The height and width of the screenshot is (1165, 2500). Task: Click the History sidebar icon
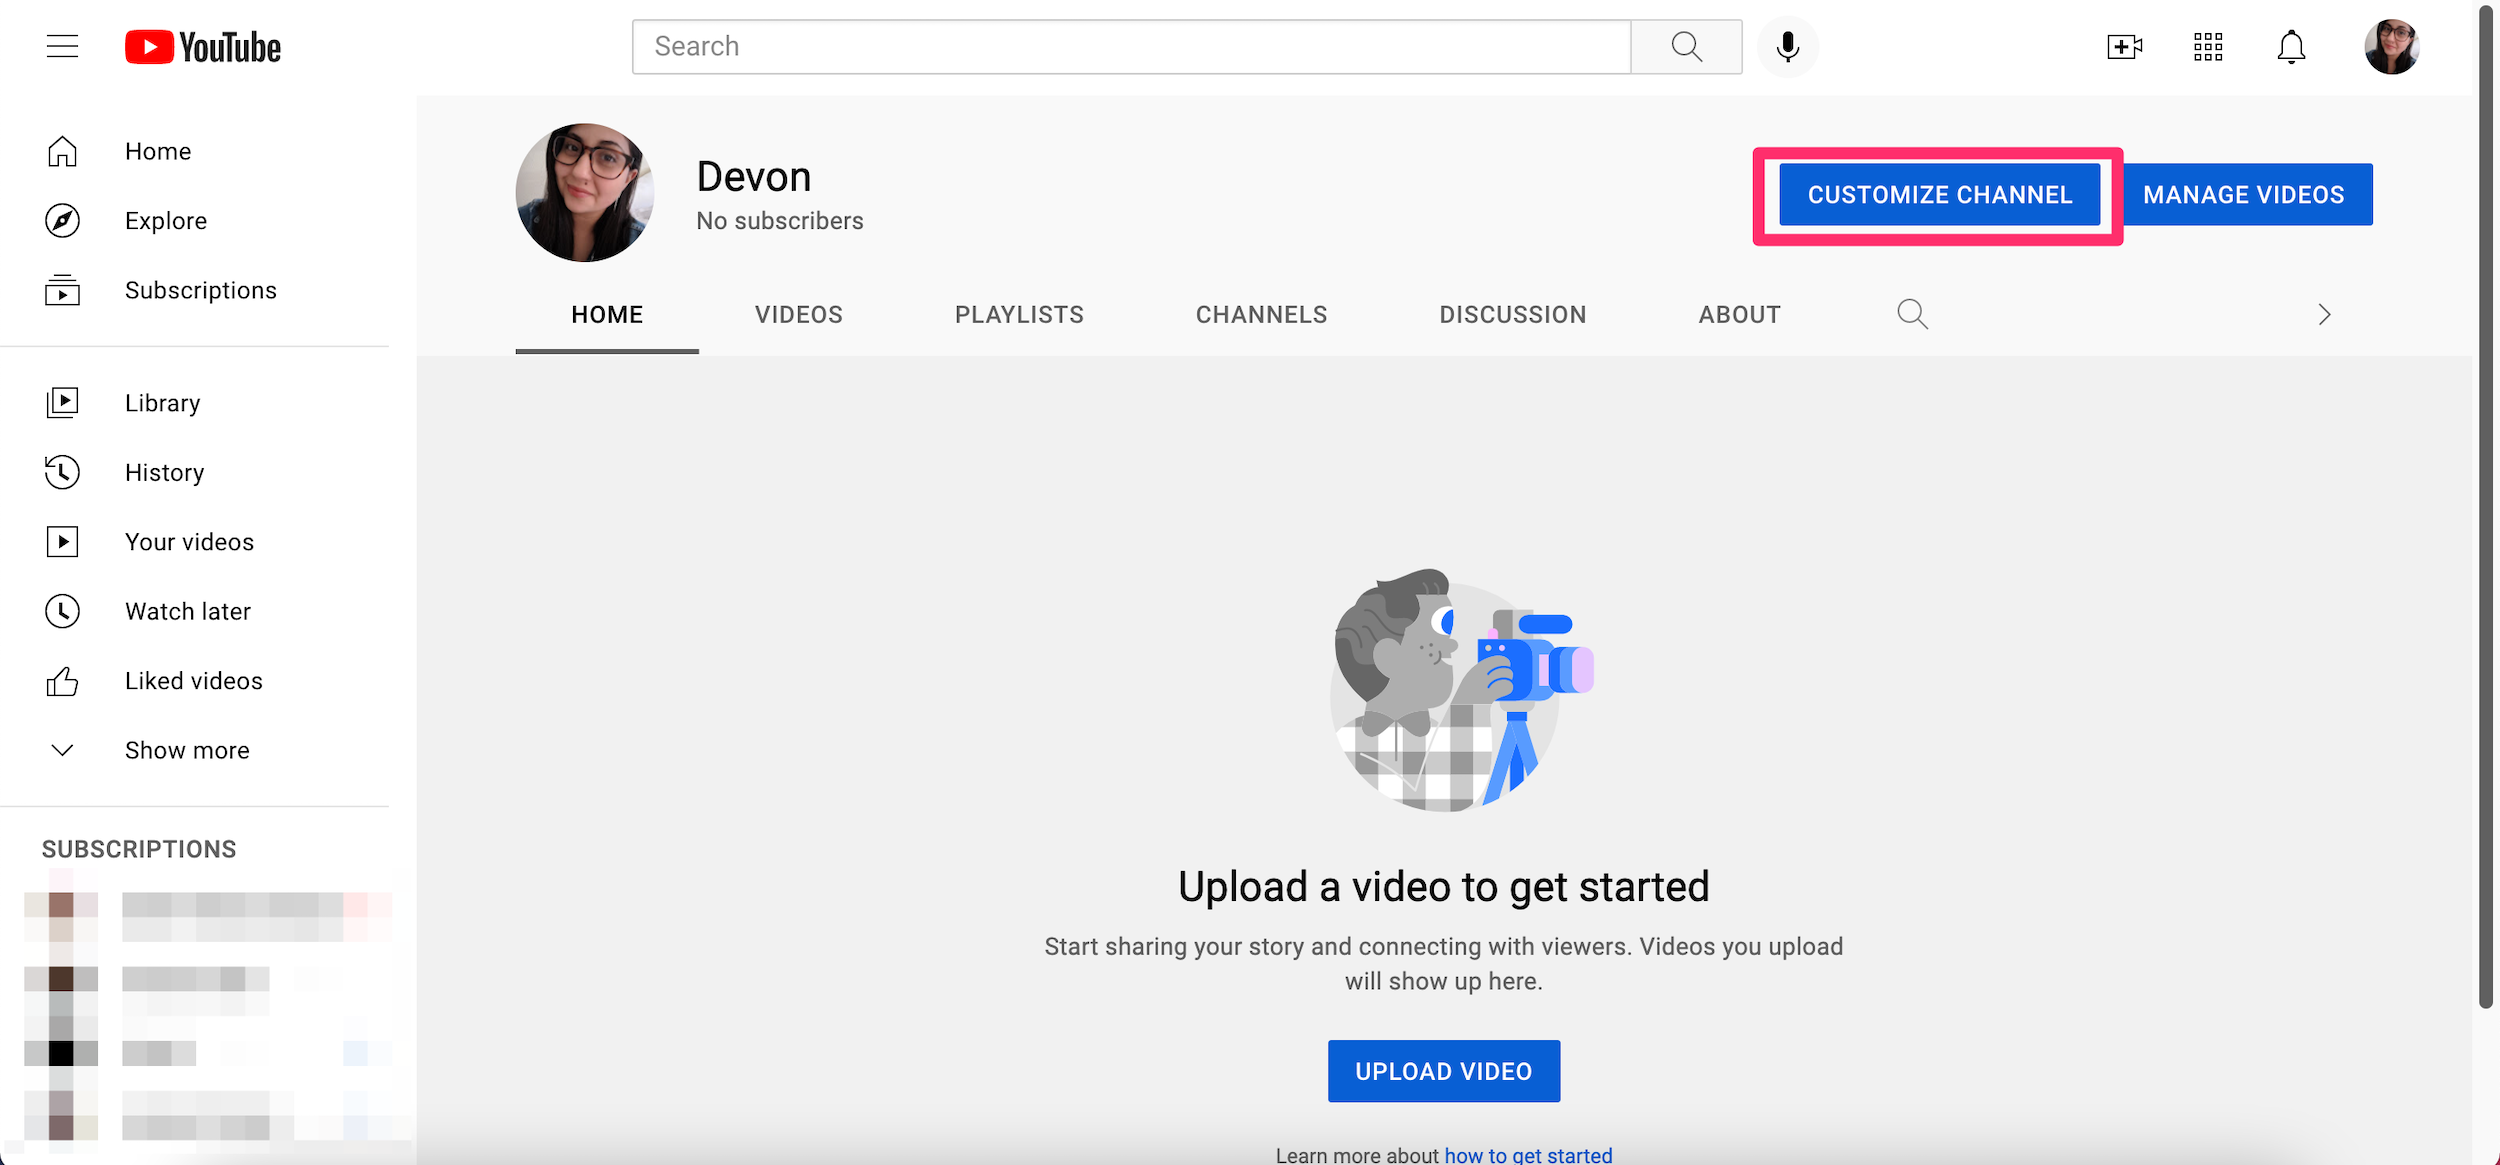(62, 472)
